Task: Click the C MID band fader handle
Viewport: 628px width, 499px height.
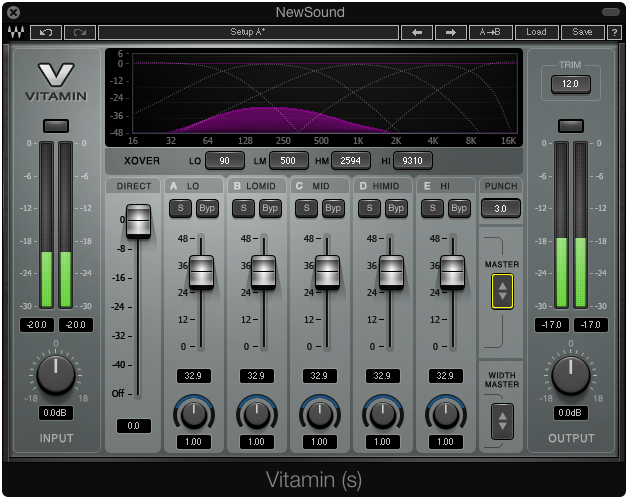Action: click(327, 272)
